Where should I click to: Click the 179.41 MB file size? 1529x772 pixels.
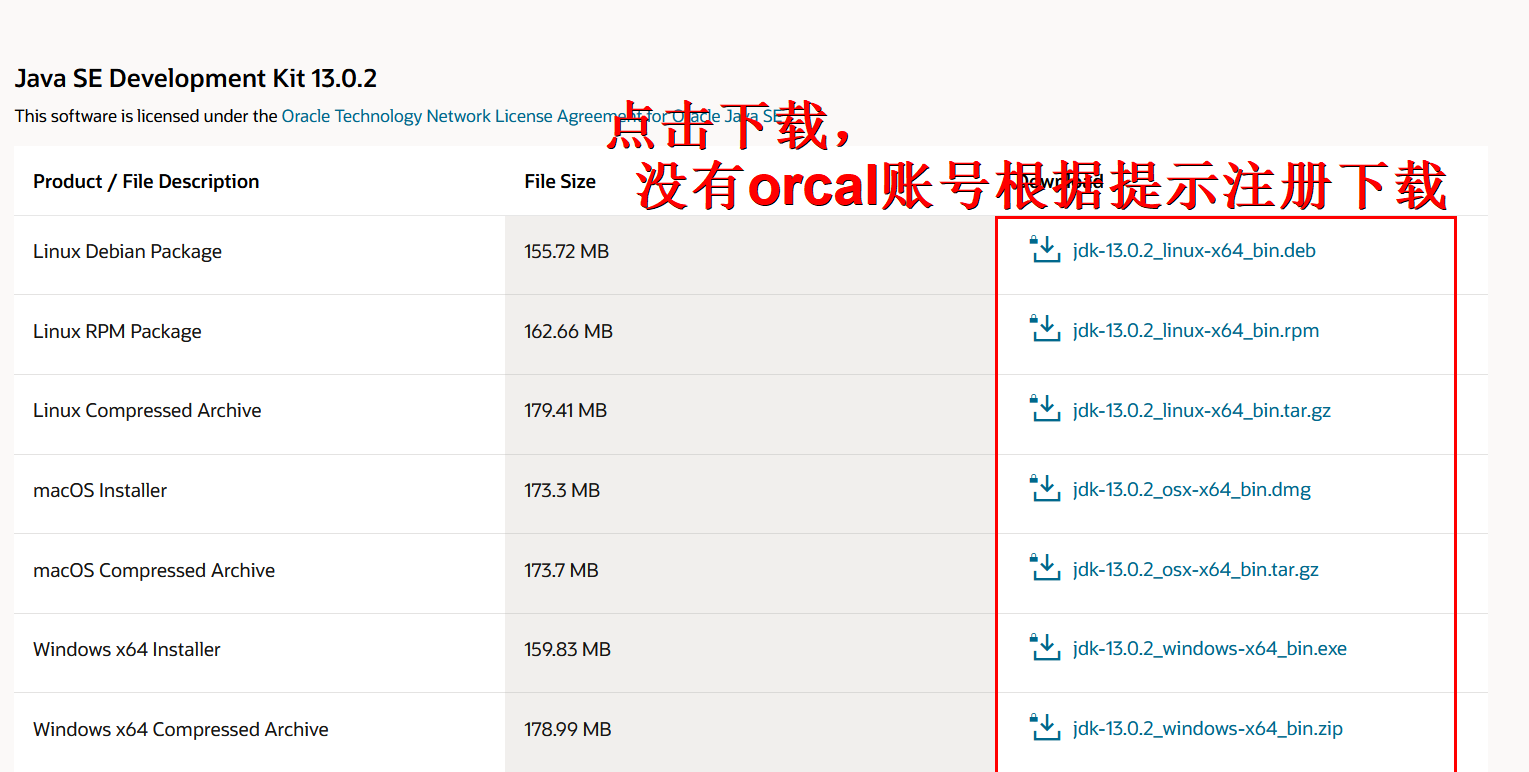click(565, 411)
